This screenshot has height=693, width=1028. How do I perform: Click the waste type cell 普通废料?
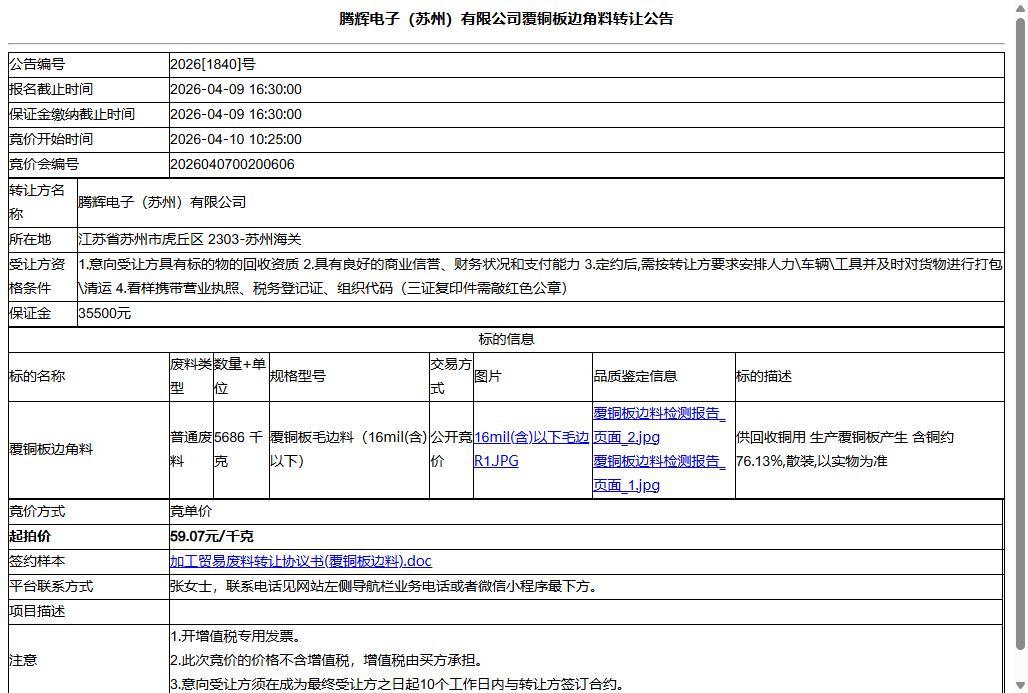(191, 450)
